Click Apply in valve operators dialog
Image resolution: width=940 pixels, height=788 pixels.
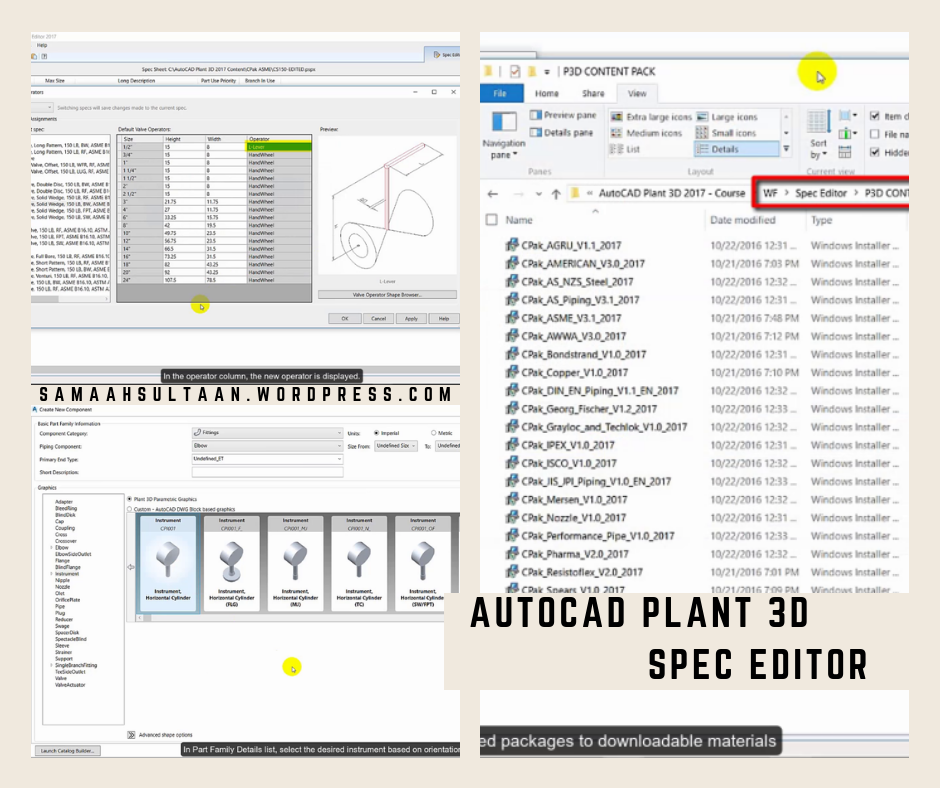[411, 318]
